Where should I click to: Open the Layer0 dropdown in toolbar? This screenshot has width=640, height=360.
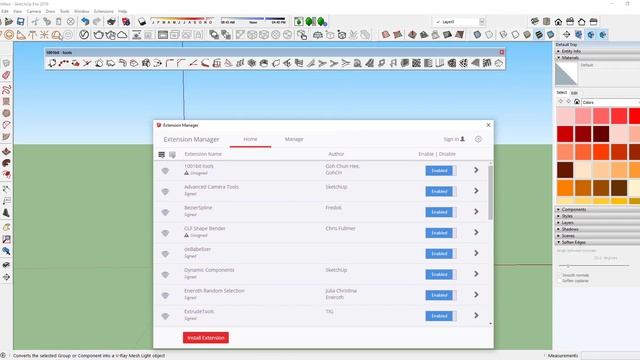coord(482,22)
